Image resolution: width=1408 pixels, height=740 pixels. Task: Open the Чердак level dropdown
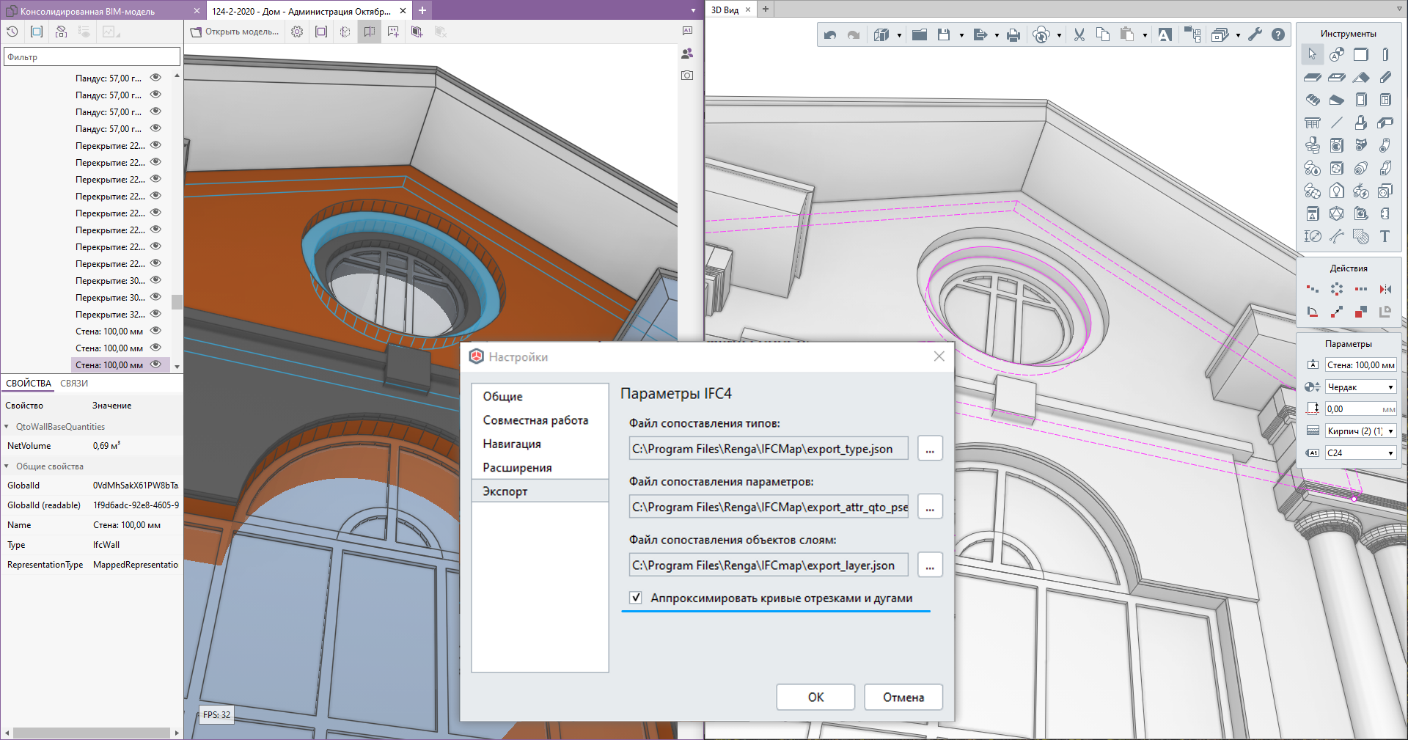point(1390,387)
